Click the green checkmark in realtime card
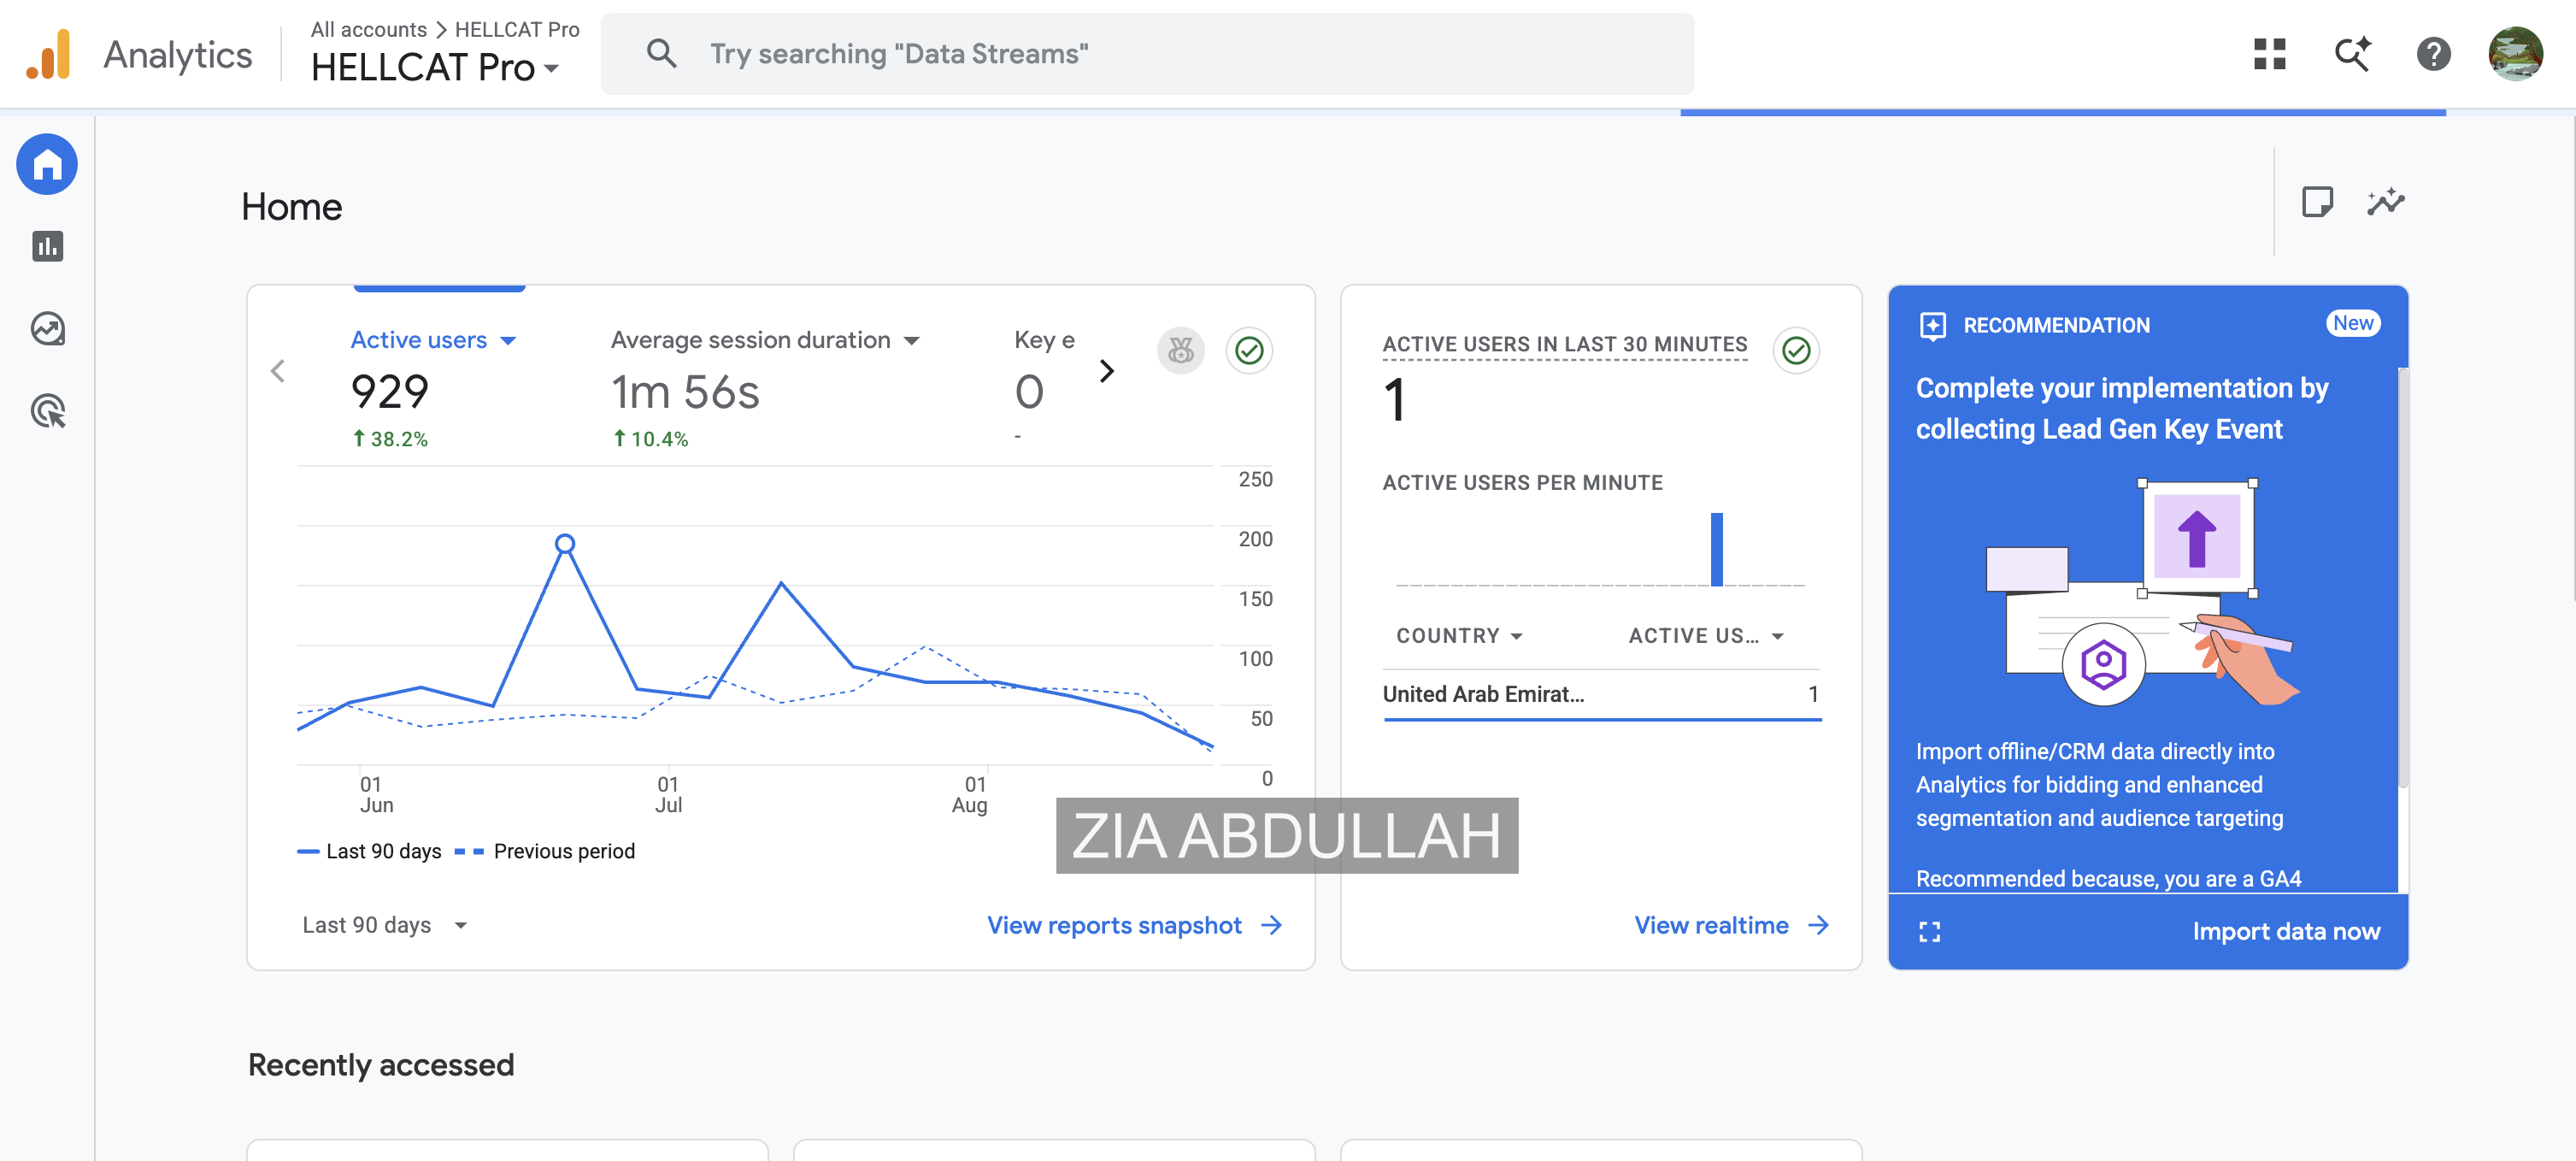The image size is (2576, 1161). [1796, 351]
